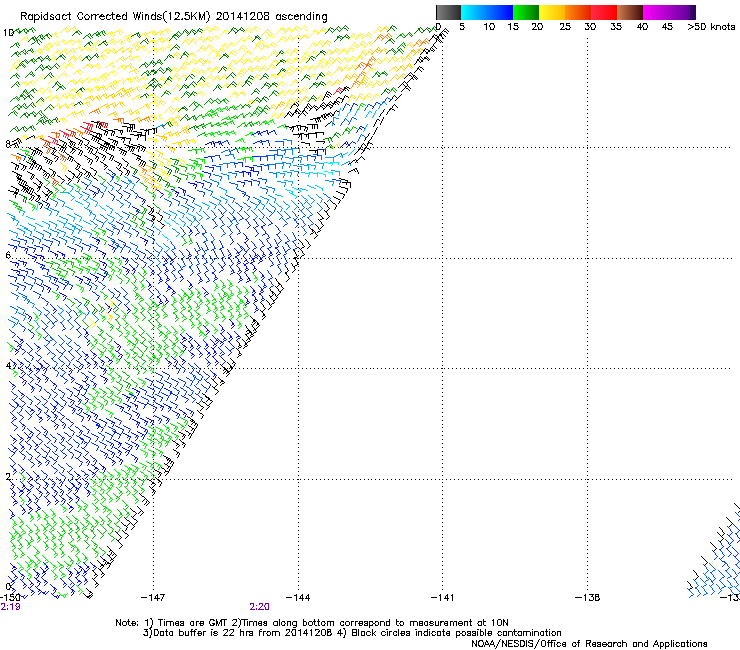Click the gray 0-5 knots color swatch
740x650 pixels.
coord(448,12)
